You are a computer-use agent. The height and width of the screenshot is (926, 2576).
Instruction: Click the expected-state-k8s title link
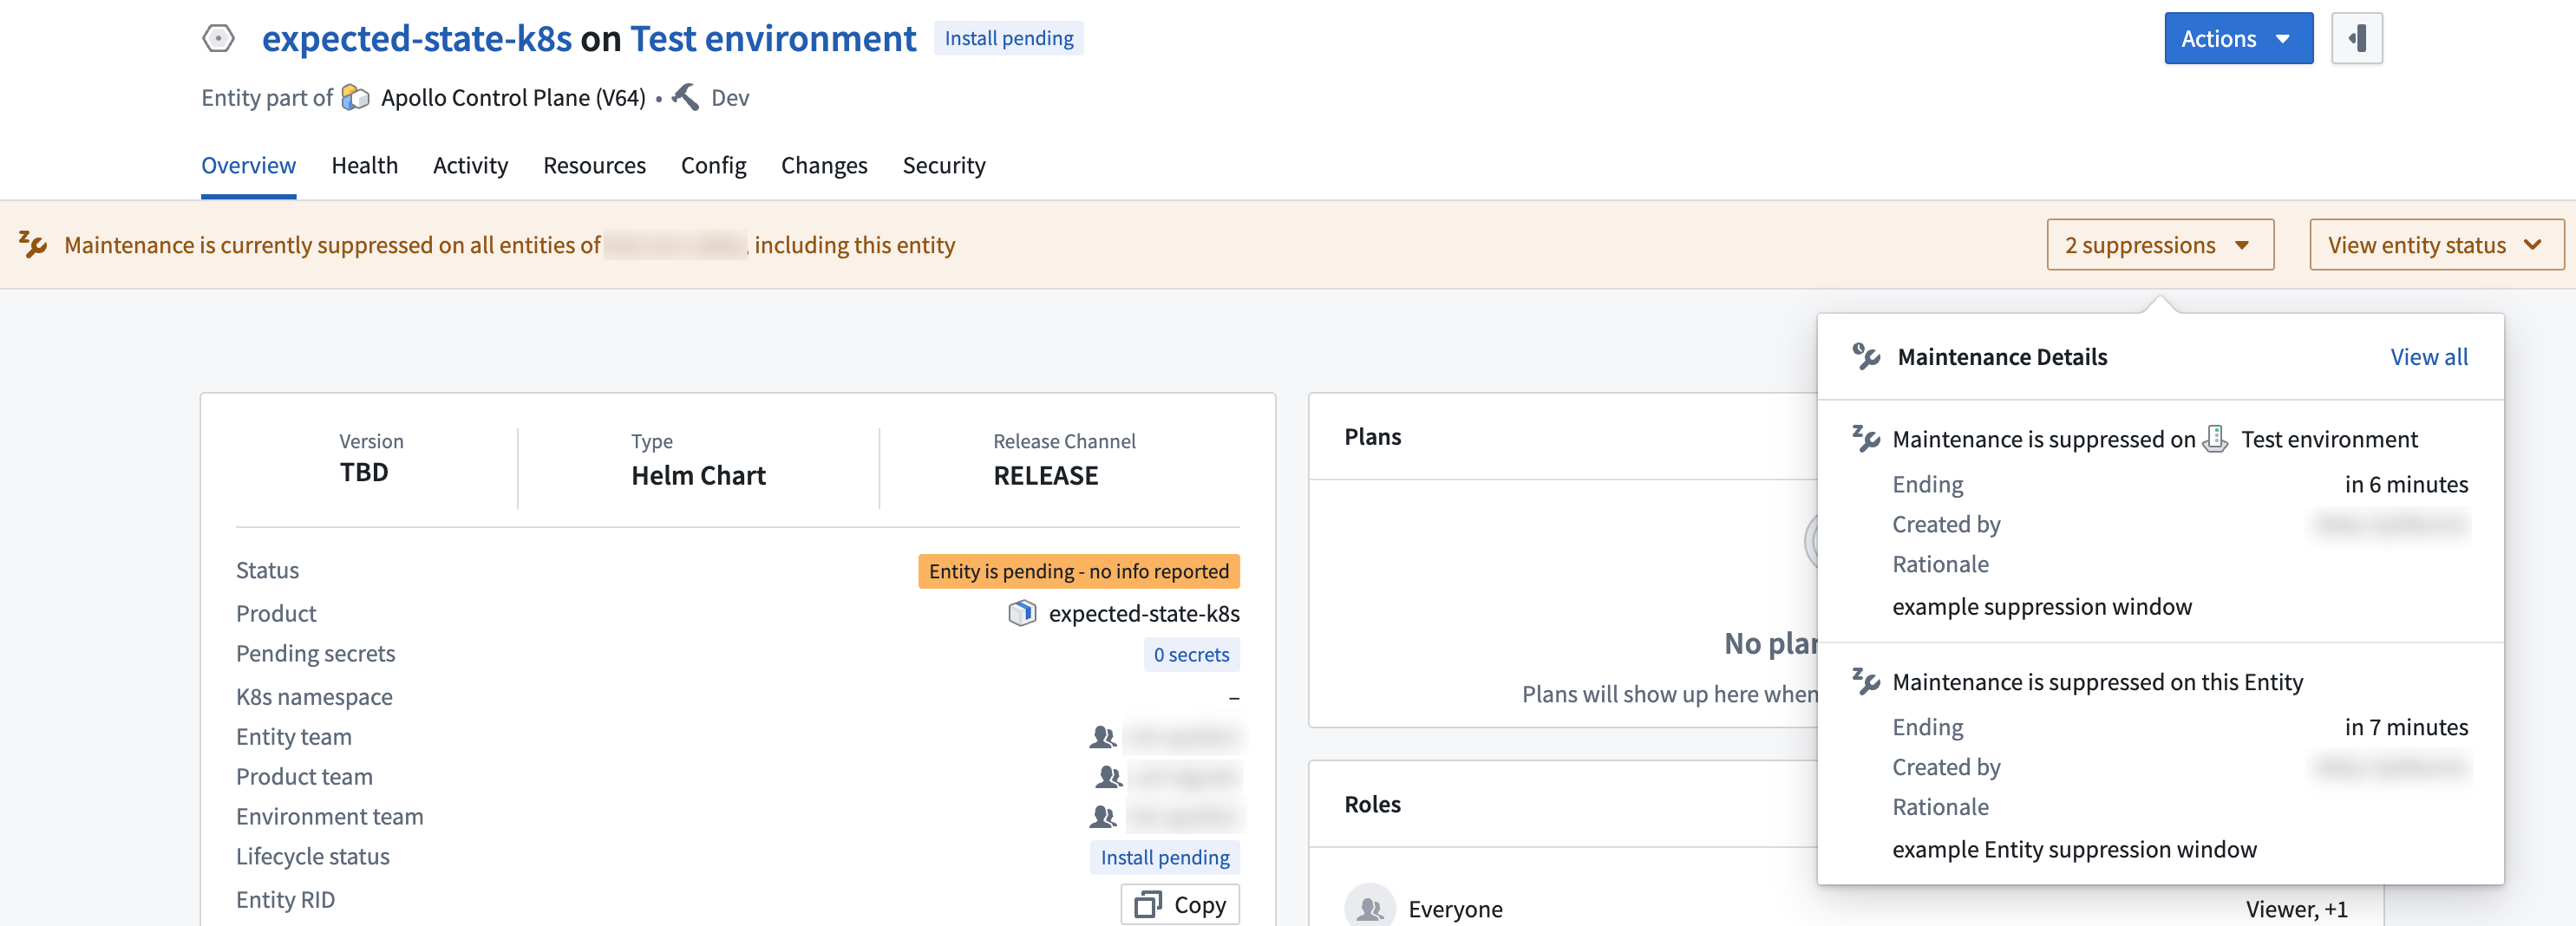(x=416, y=39)
